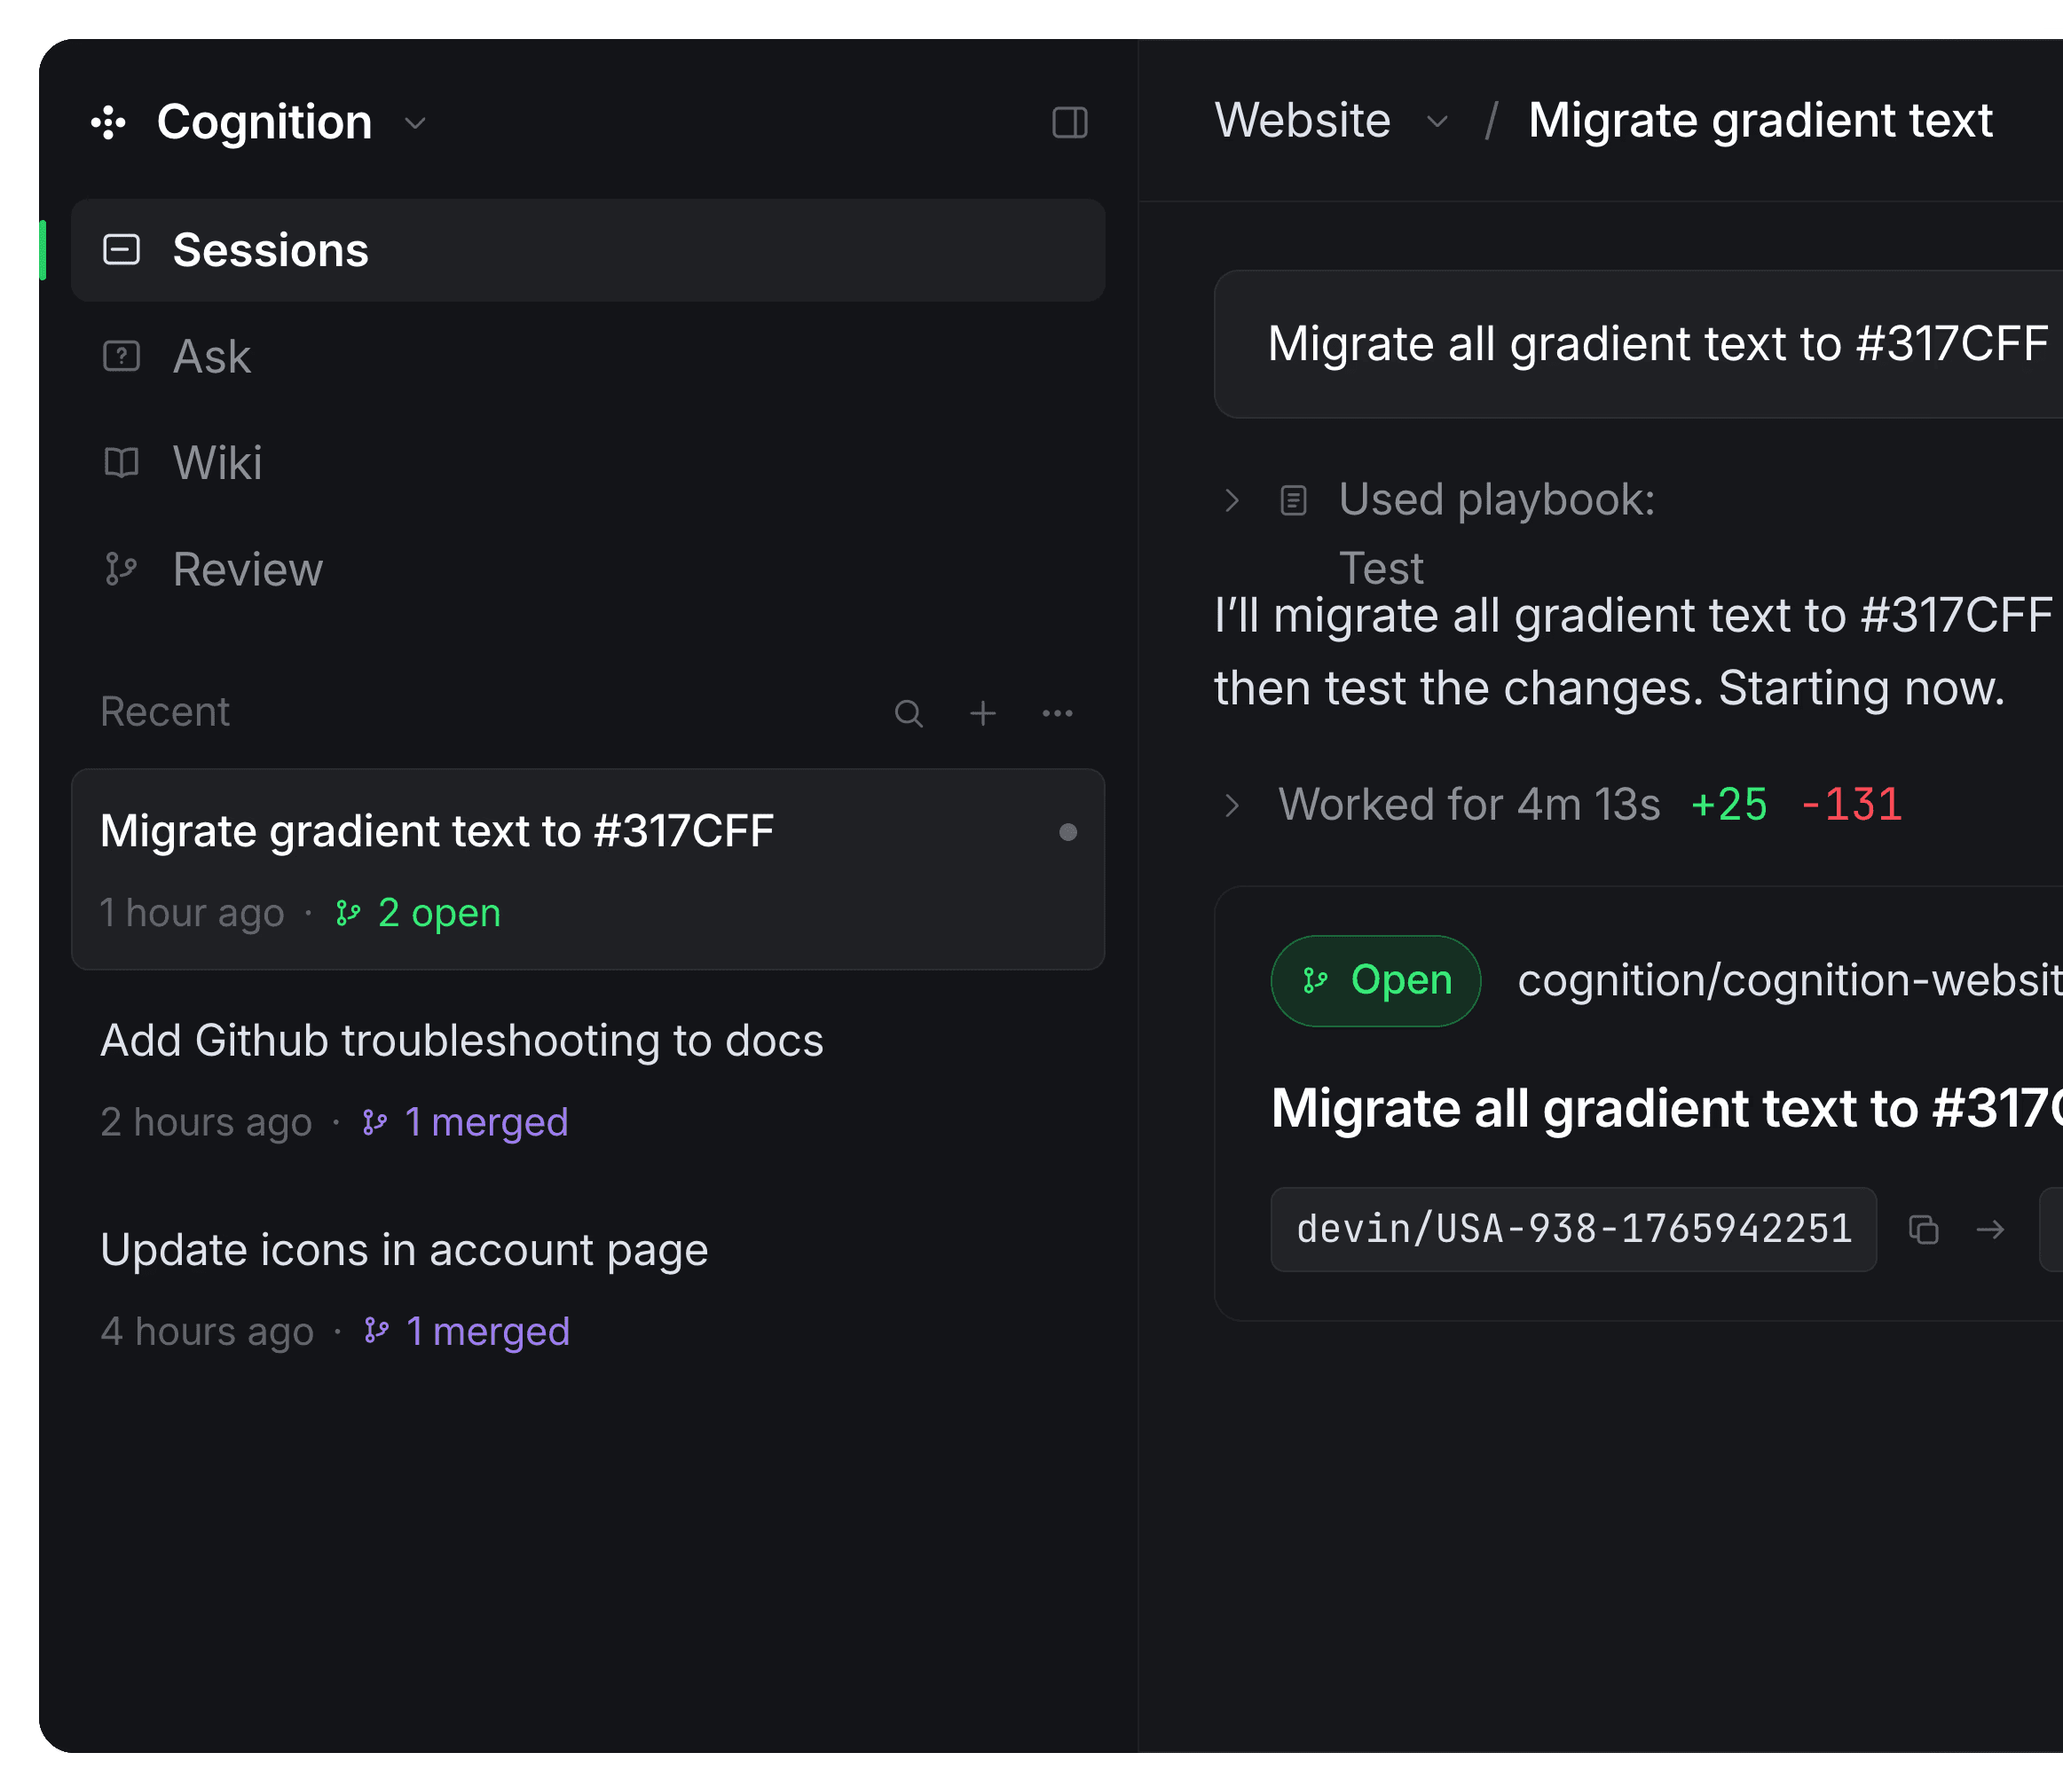Search recent sessions

pyautogui.click(x=908, y=713)
